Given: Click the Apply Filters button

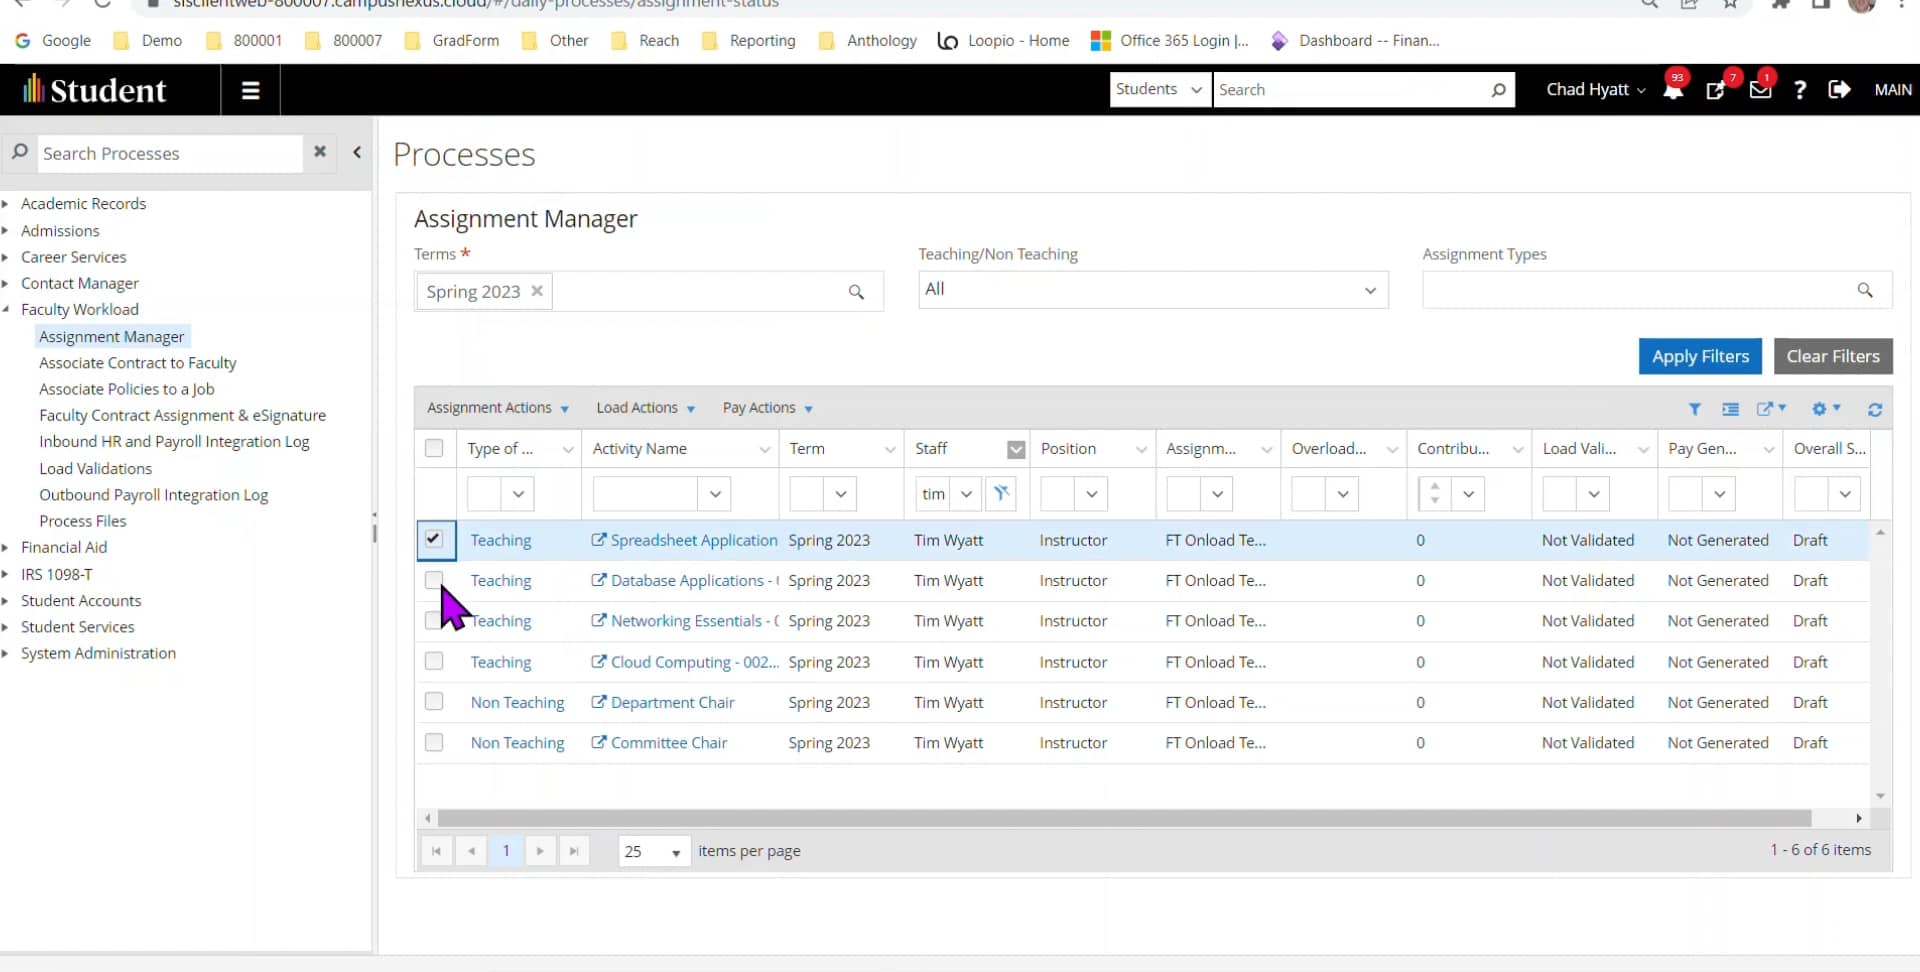Looking at the screenshot, I should [x=1700, y=356].
